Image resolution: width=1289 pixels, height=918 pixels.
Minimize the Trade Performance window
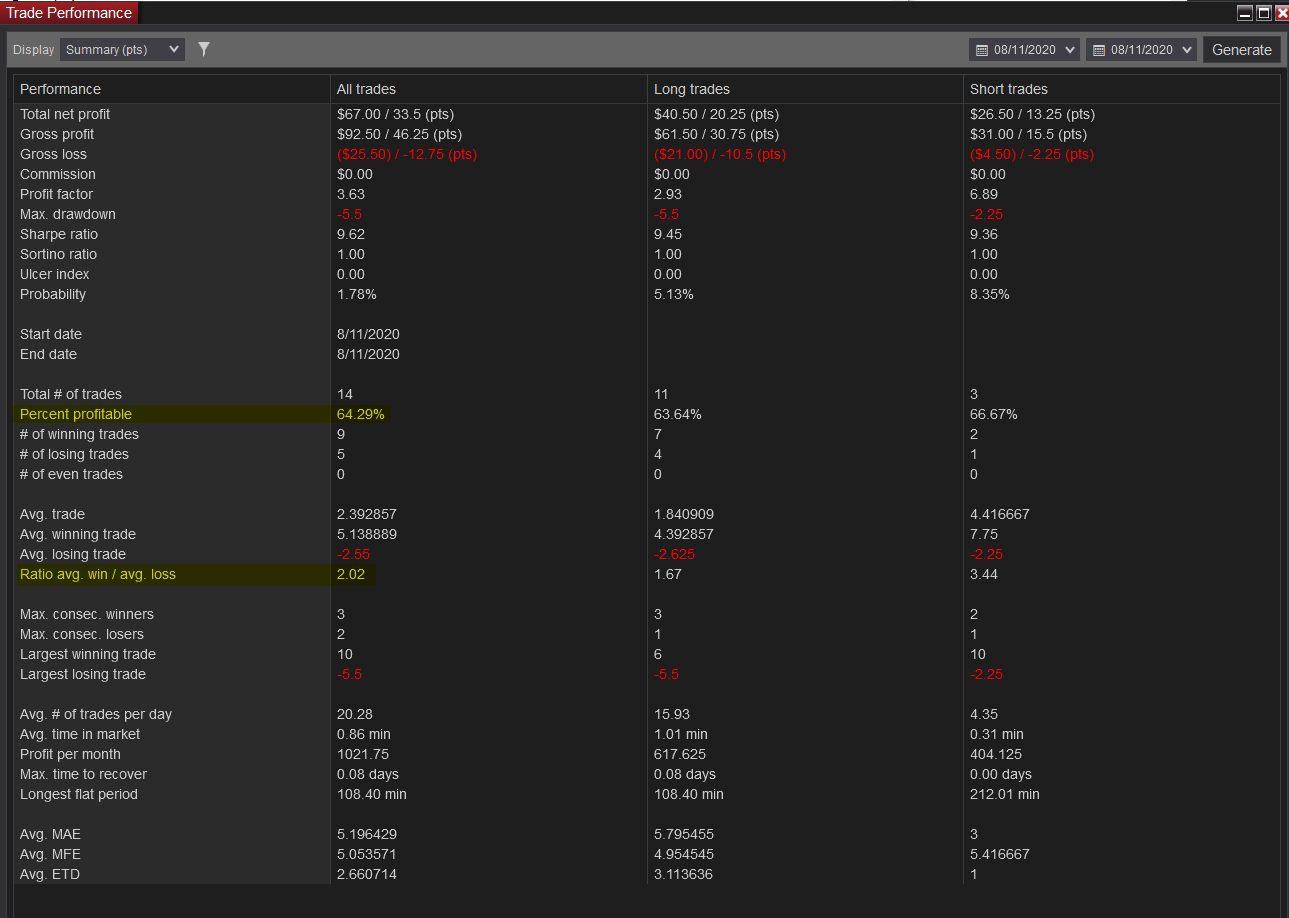(x=1245, y=13)
